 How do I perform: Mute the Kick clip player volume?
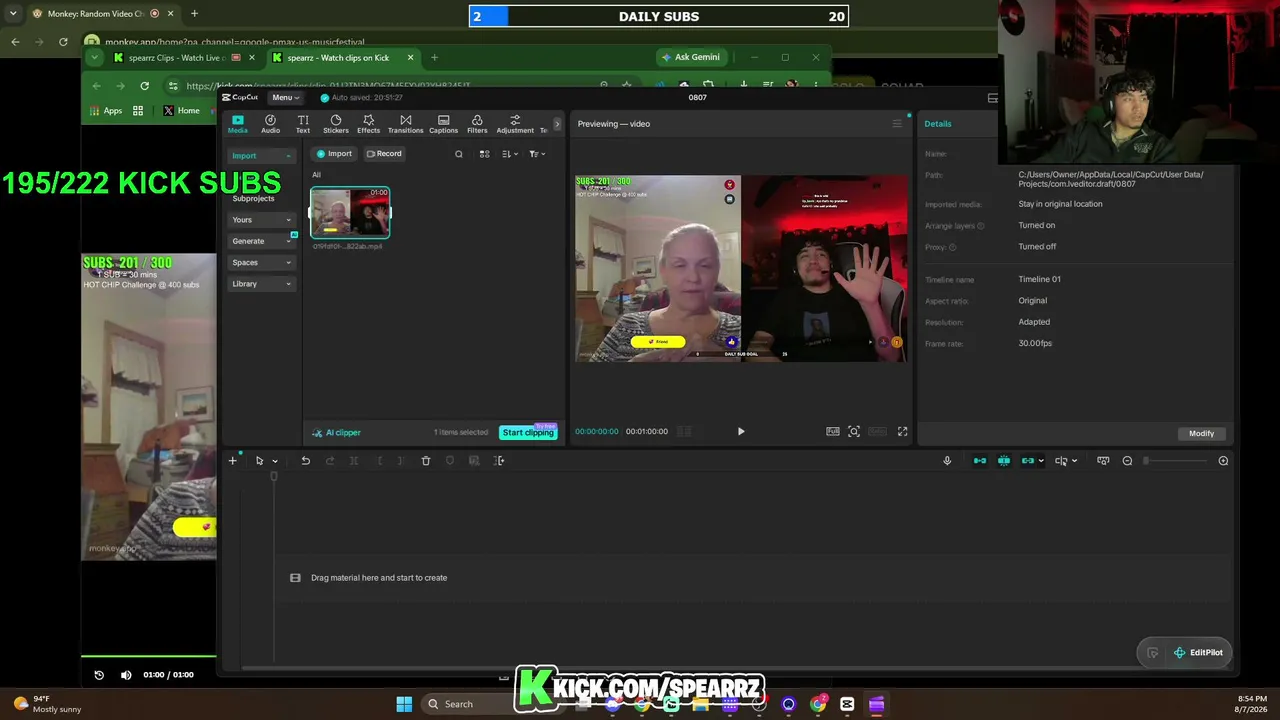[x=126, y=675]
